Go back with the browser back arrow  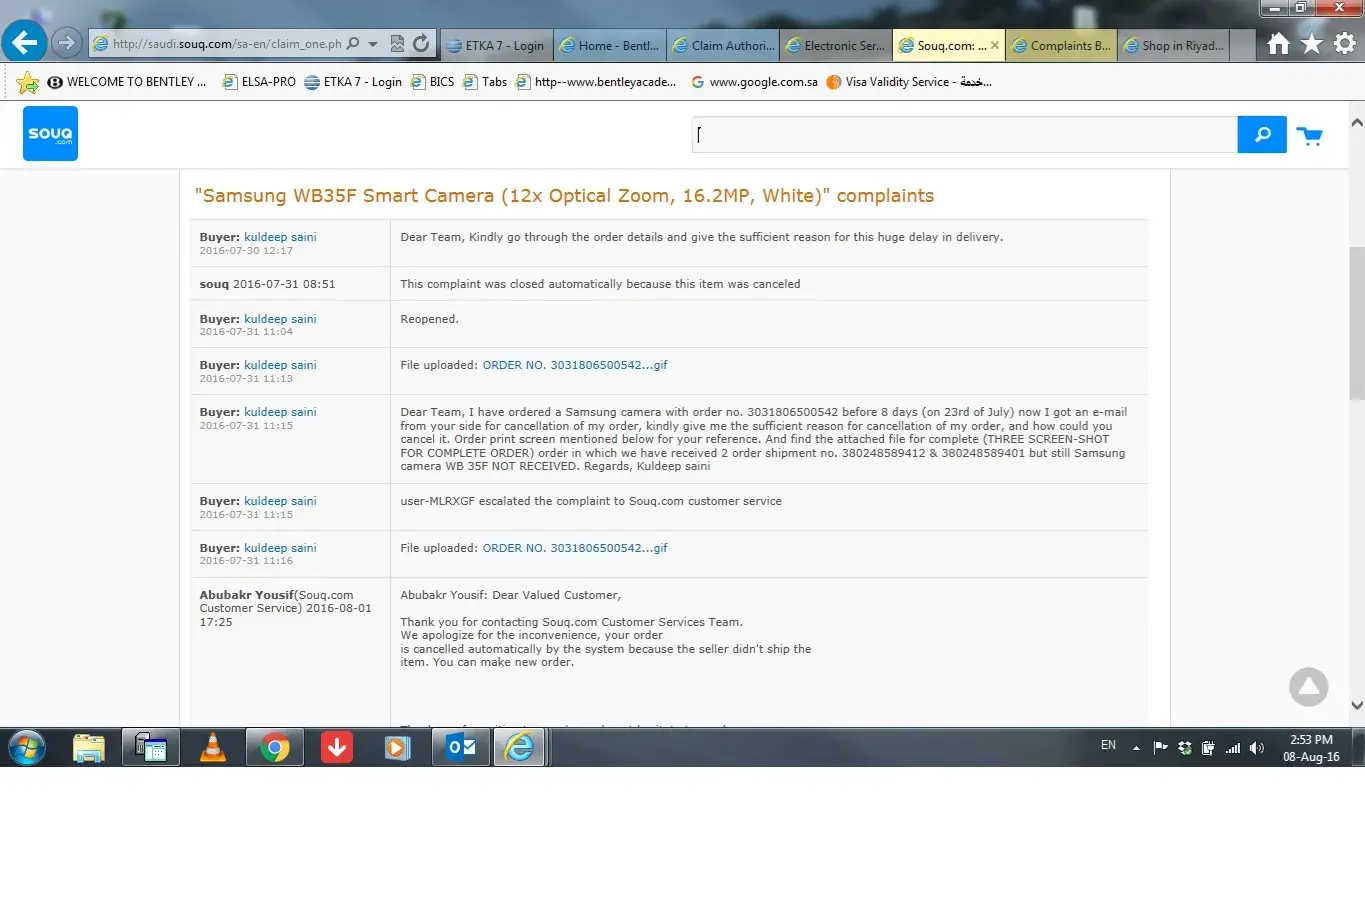click(24, 43)
